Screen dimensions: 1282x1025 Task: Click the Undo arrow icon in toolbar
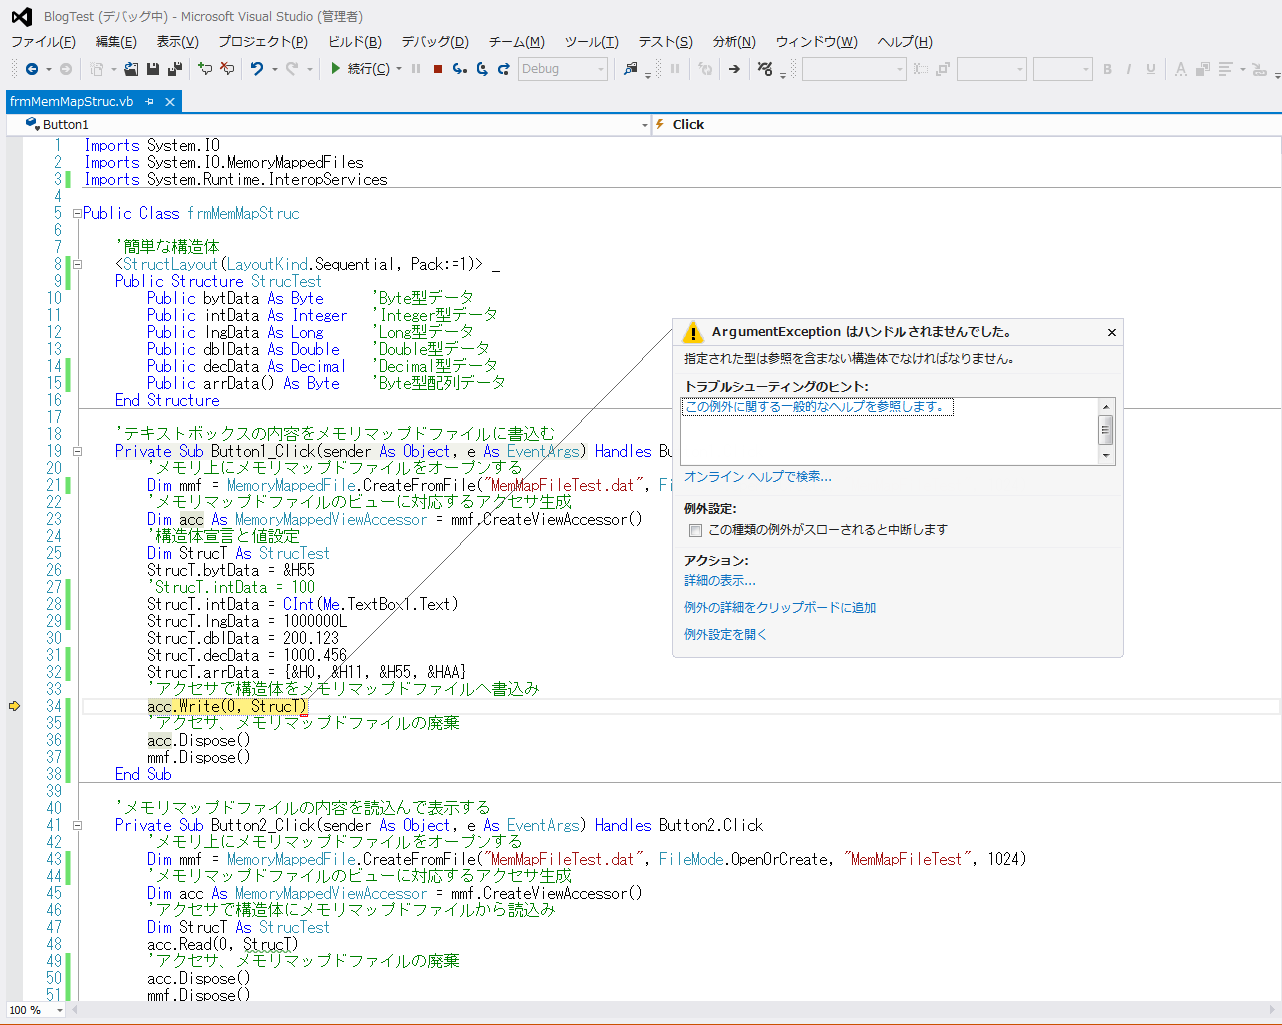click(x=257, y=69)
